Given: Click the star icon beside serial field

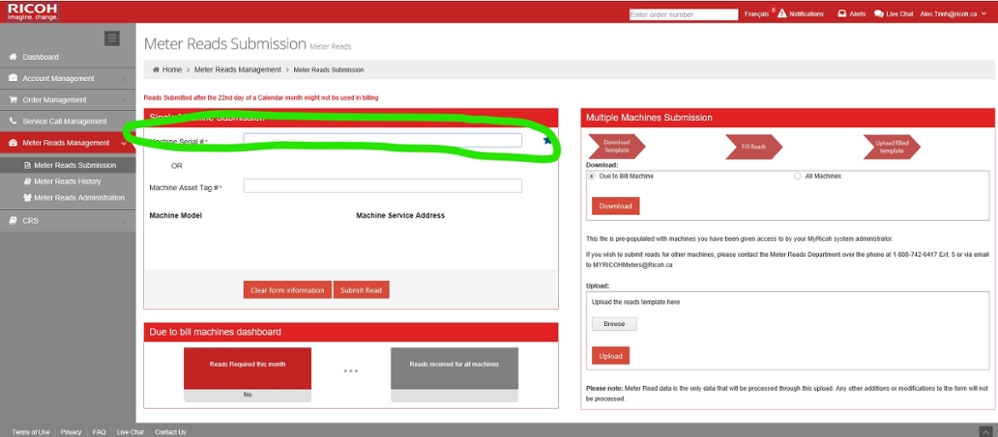Looking at the screenshot, I should 547,141.
